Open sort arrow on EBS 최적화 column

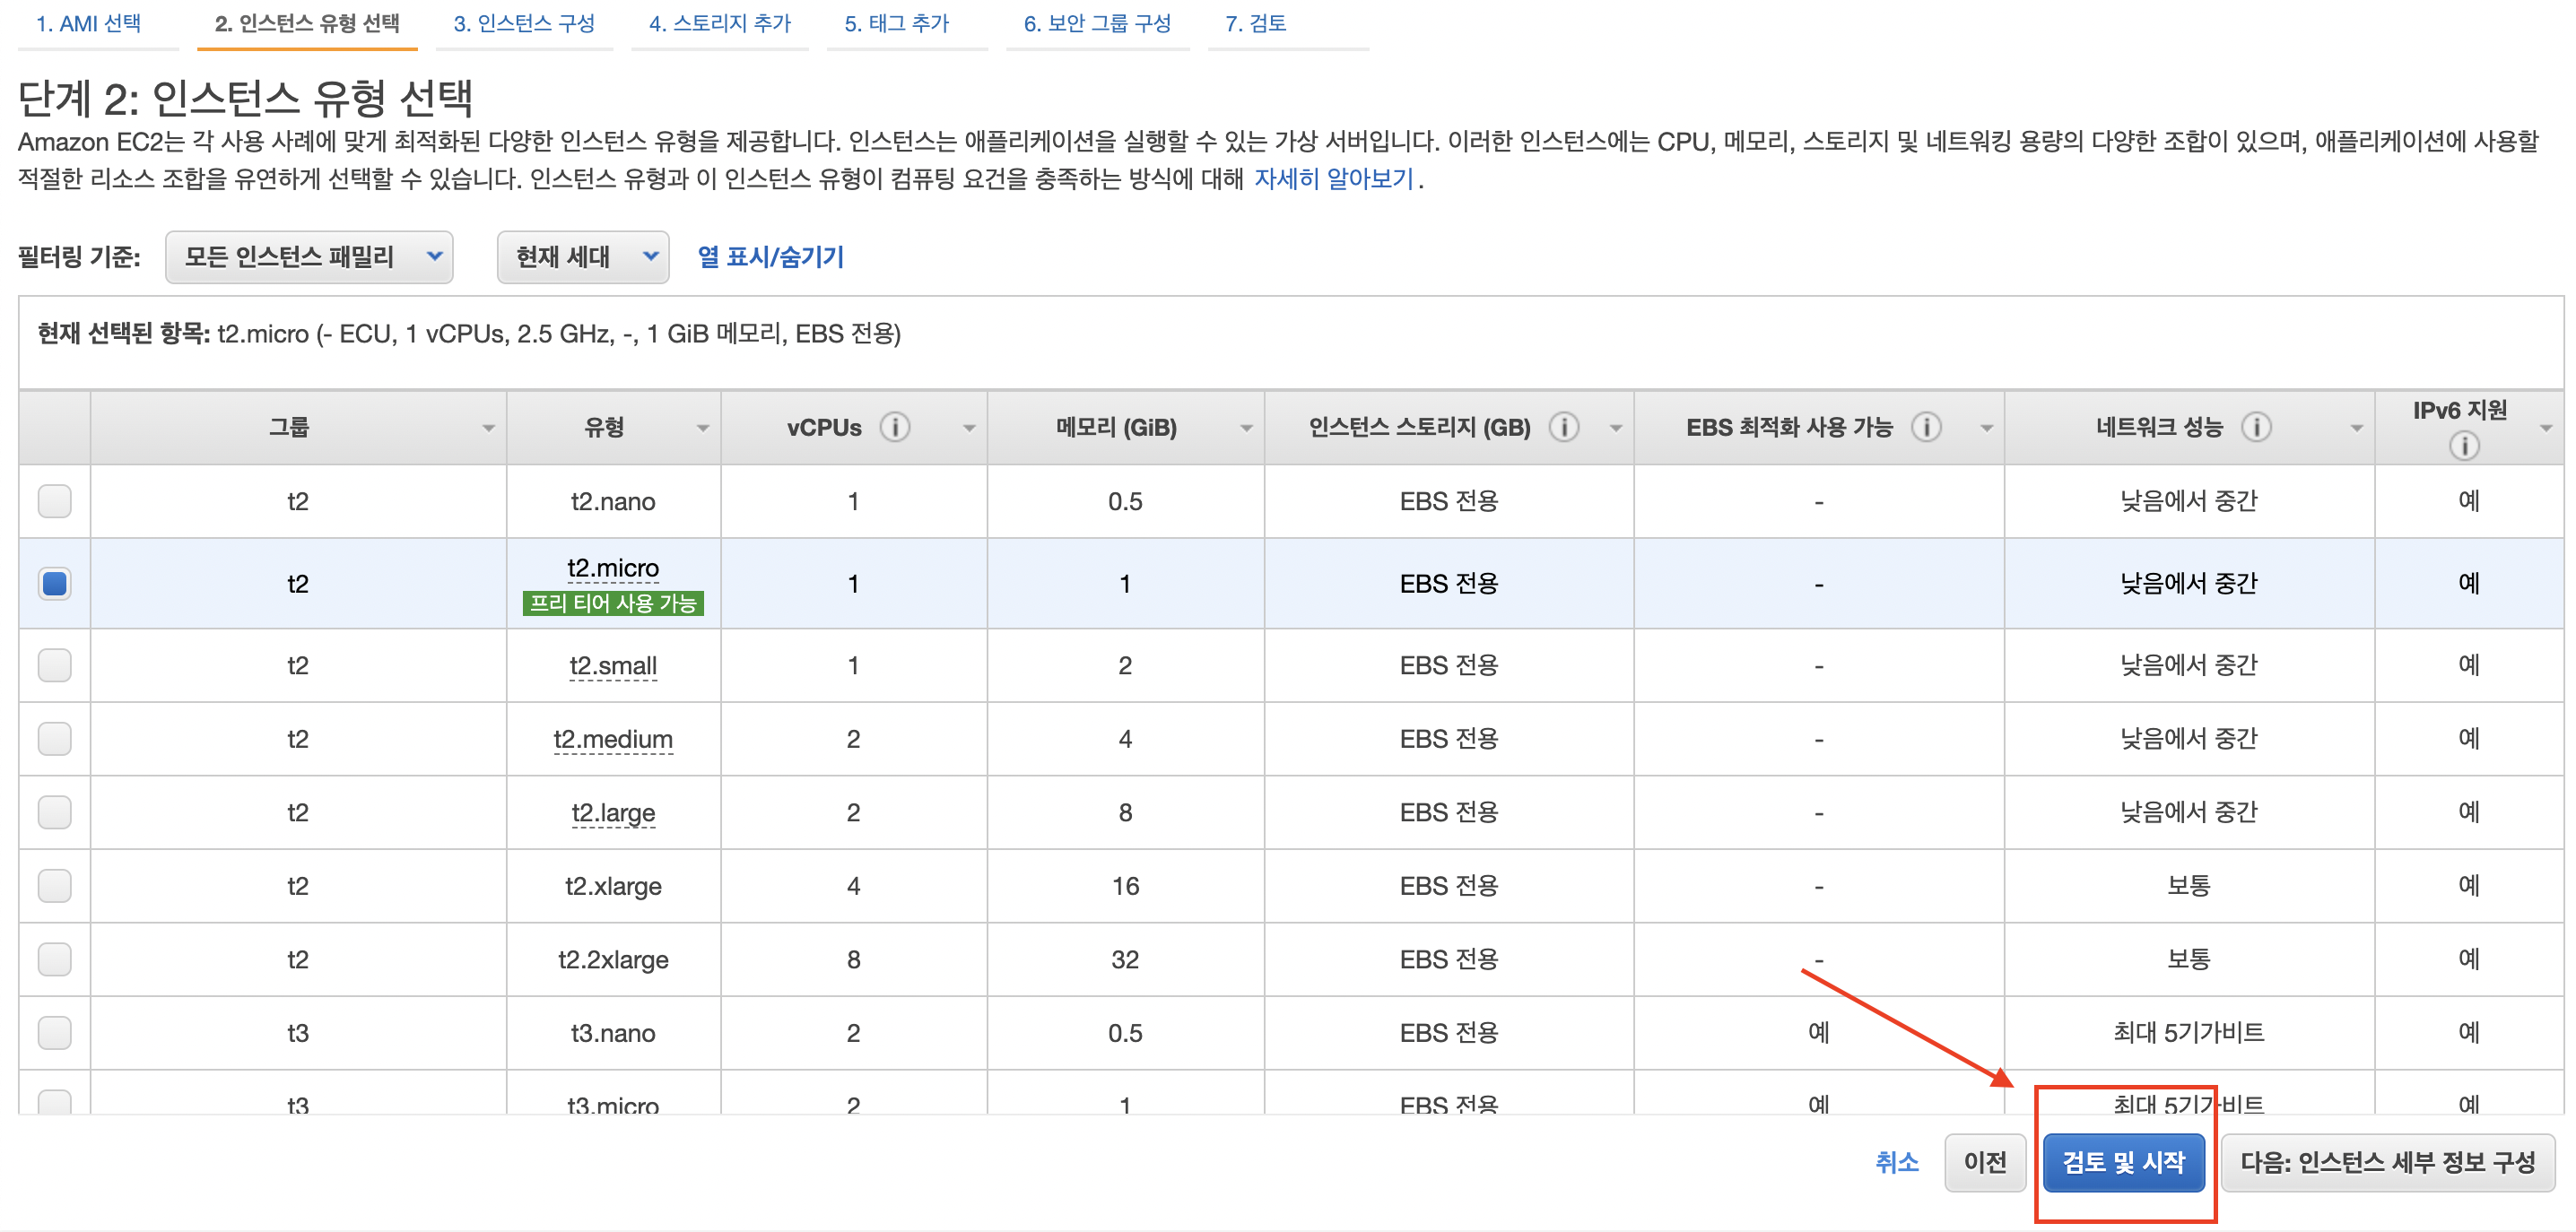click(1986, 428)
